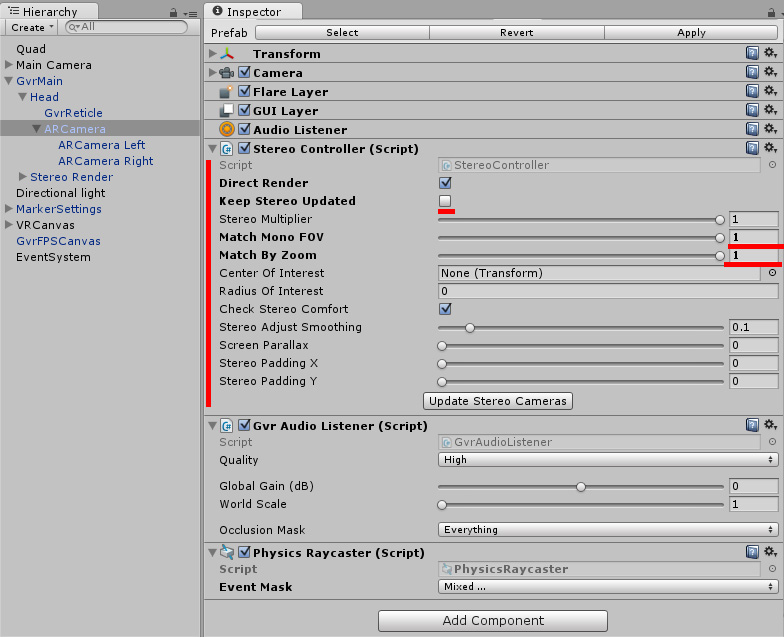Click the Transform axes icon
Viewport: 784px width, 637px height.
pos(227,54)
